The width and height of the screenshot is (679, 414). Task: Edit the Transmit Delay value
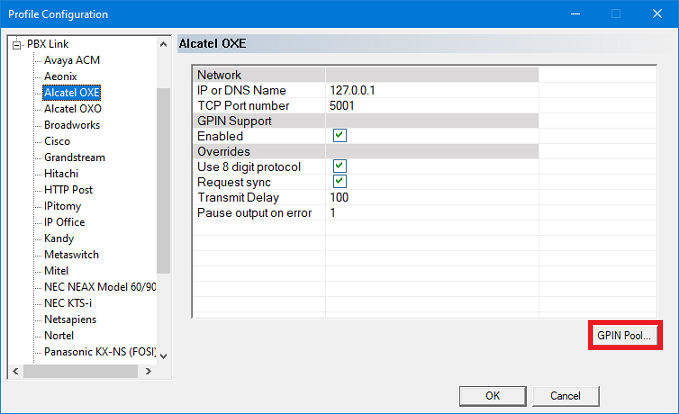432,198
